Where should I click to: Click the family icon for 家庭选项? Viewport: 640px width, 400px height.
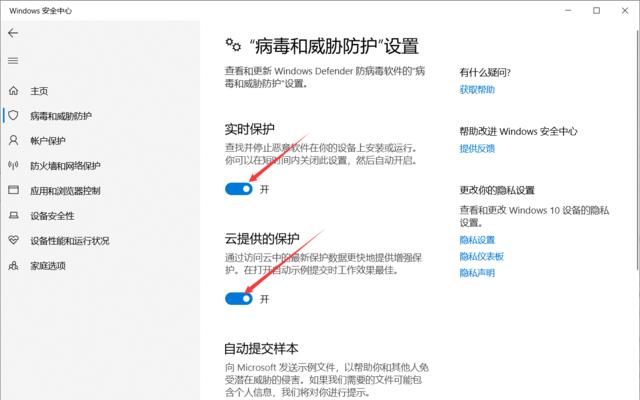click(x=13, y=266)
